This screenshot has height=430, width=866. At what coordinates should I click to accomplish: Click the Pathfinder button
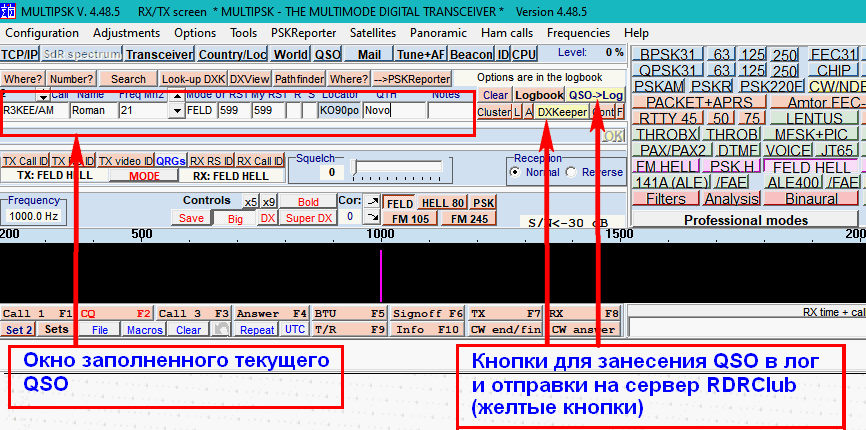pyautogui.click(x=299, y=78)
